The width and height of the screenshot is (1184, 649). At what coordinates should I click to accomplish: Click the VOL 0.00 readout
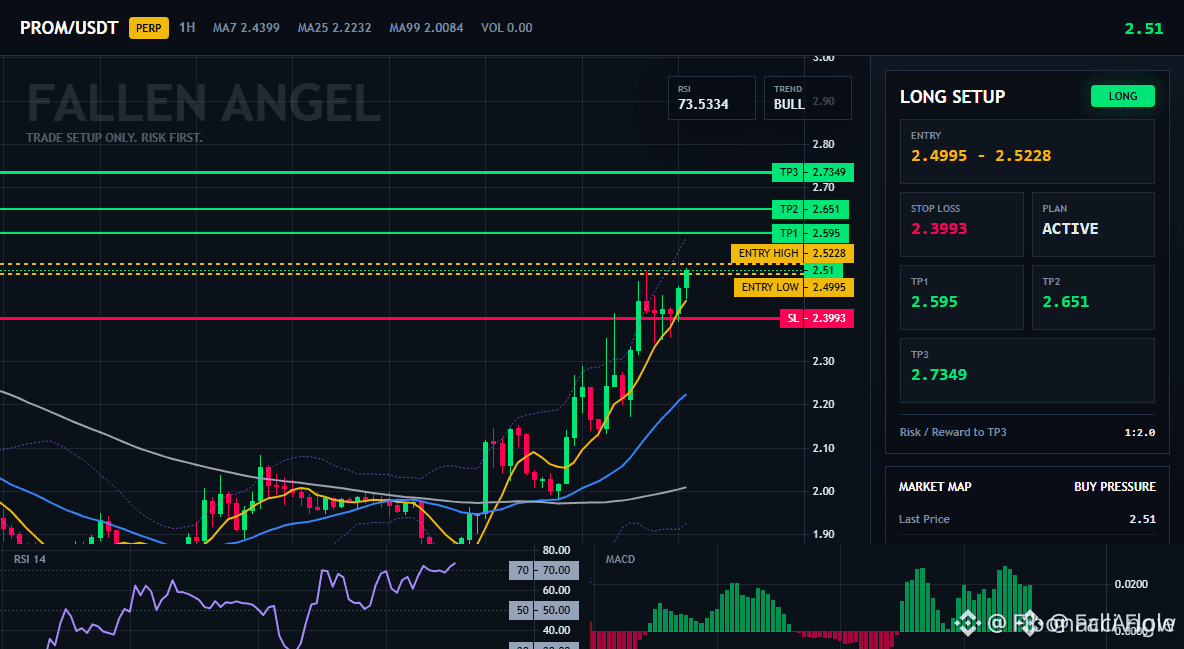(507, 27)
